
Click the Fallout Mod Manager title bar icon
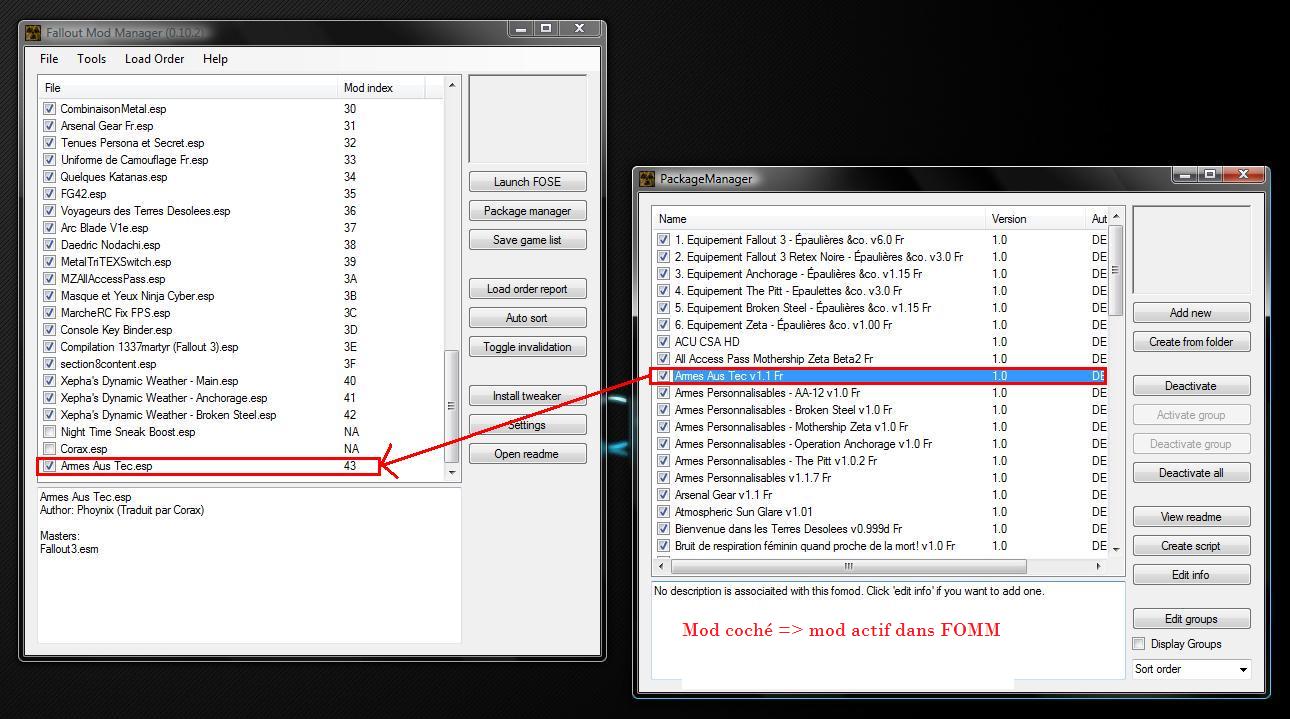(33, 33)
